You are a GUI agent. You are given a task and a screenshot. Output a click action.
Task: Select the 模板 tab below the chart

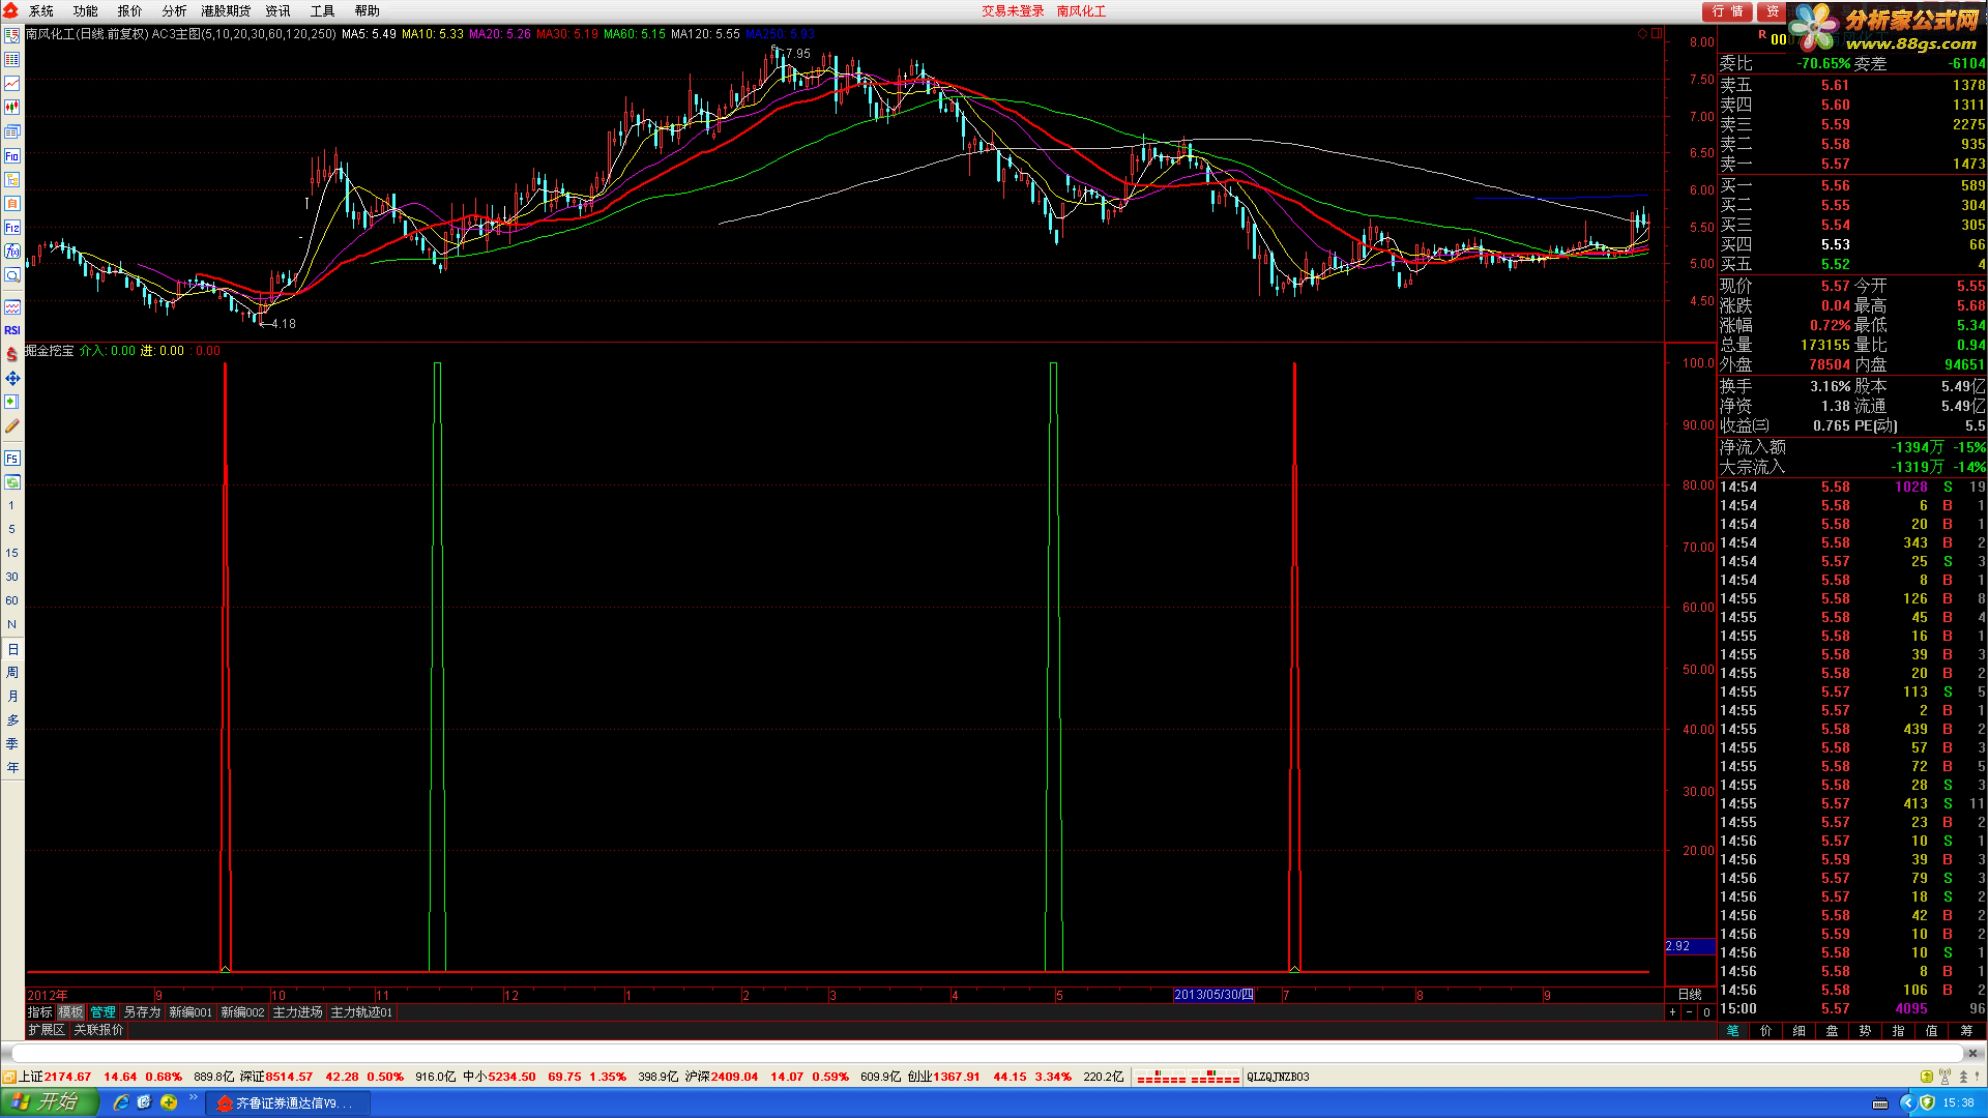click(x=71, y=1013)
